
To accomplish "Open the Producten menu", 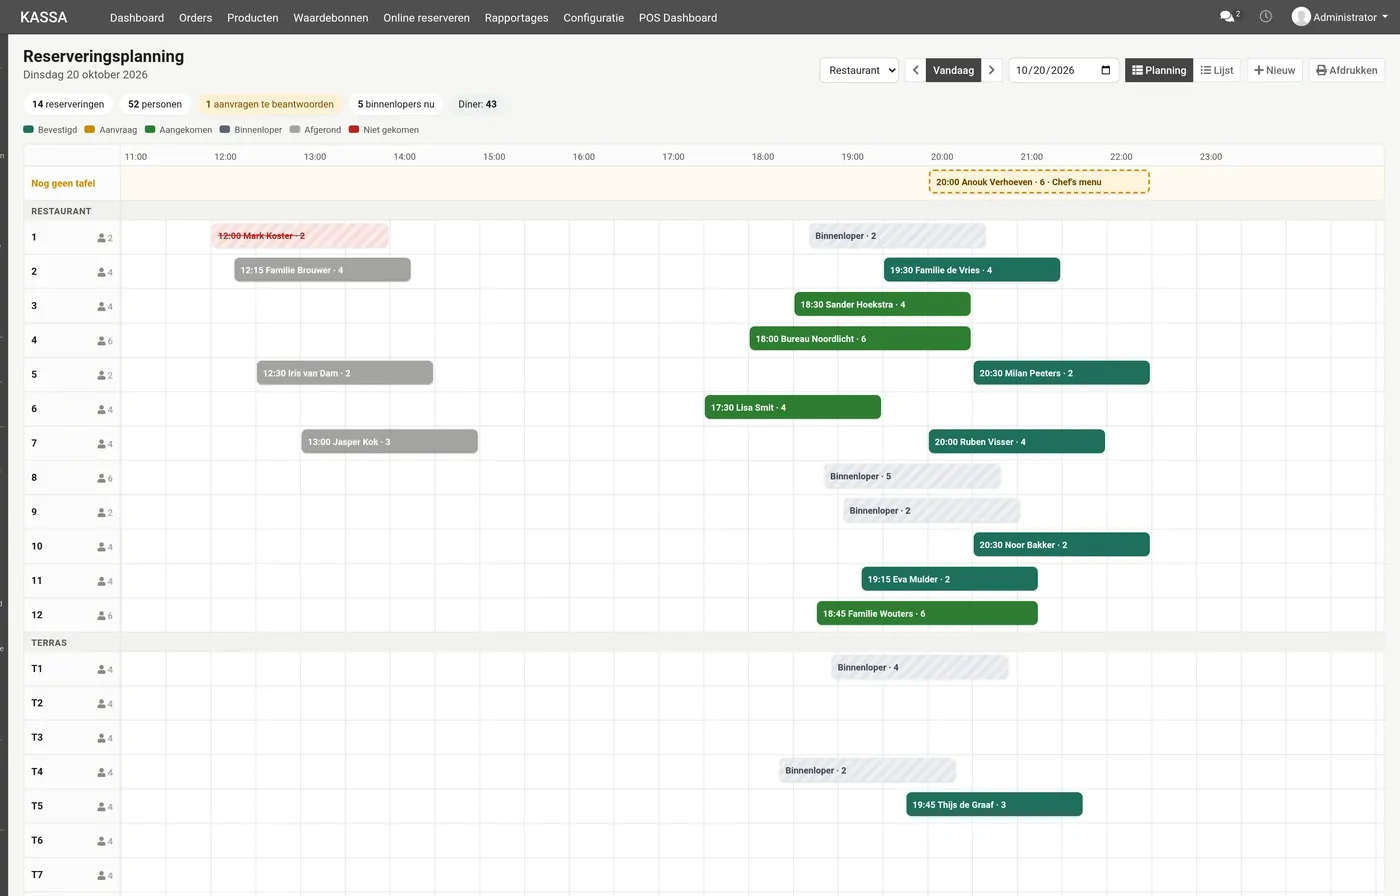I will (x=253, y=18).
